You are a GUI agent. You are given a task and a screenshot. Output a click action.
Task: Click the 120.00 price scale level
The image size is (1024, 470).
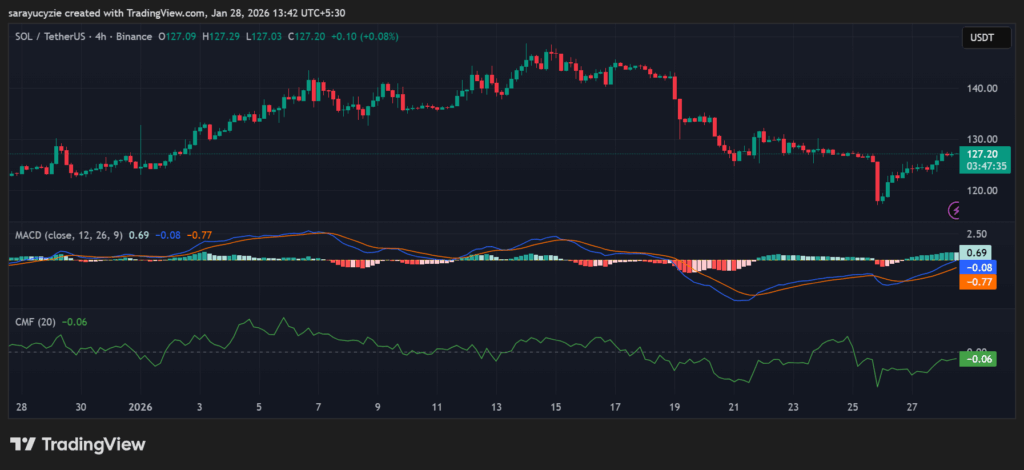981,190
